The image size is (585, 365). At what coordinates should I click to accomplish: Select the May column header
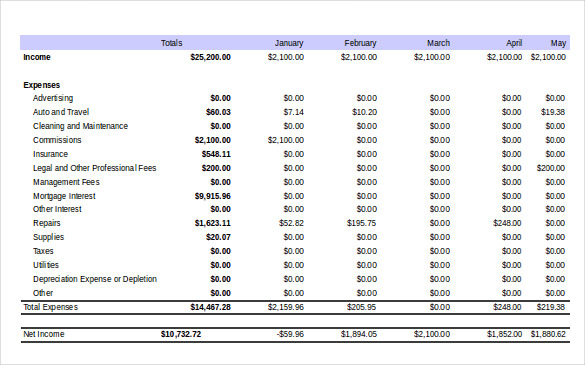click(x=558, y=43)
